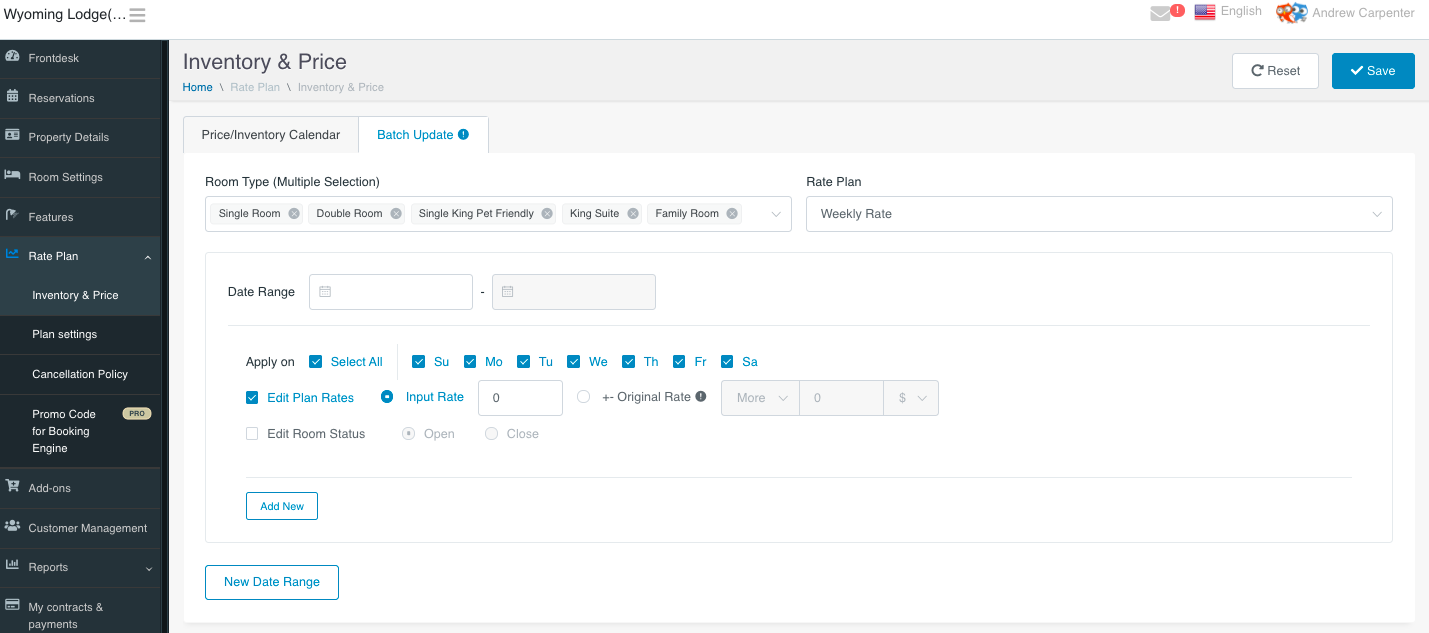Open the Rate Plan dropdown

click(1098, 214)
